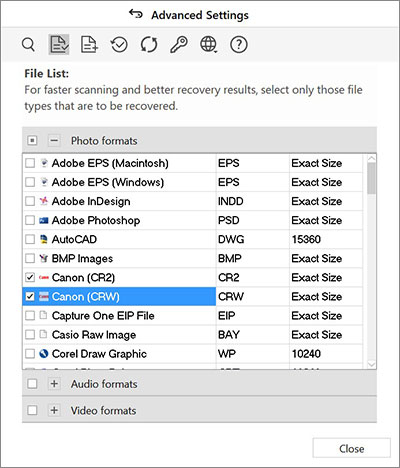This screenshot has width=400, height=468.
Task: Click the 10240 size value
Action: click(306, 354)
